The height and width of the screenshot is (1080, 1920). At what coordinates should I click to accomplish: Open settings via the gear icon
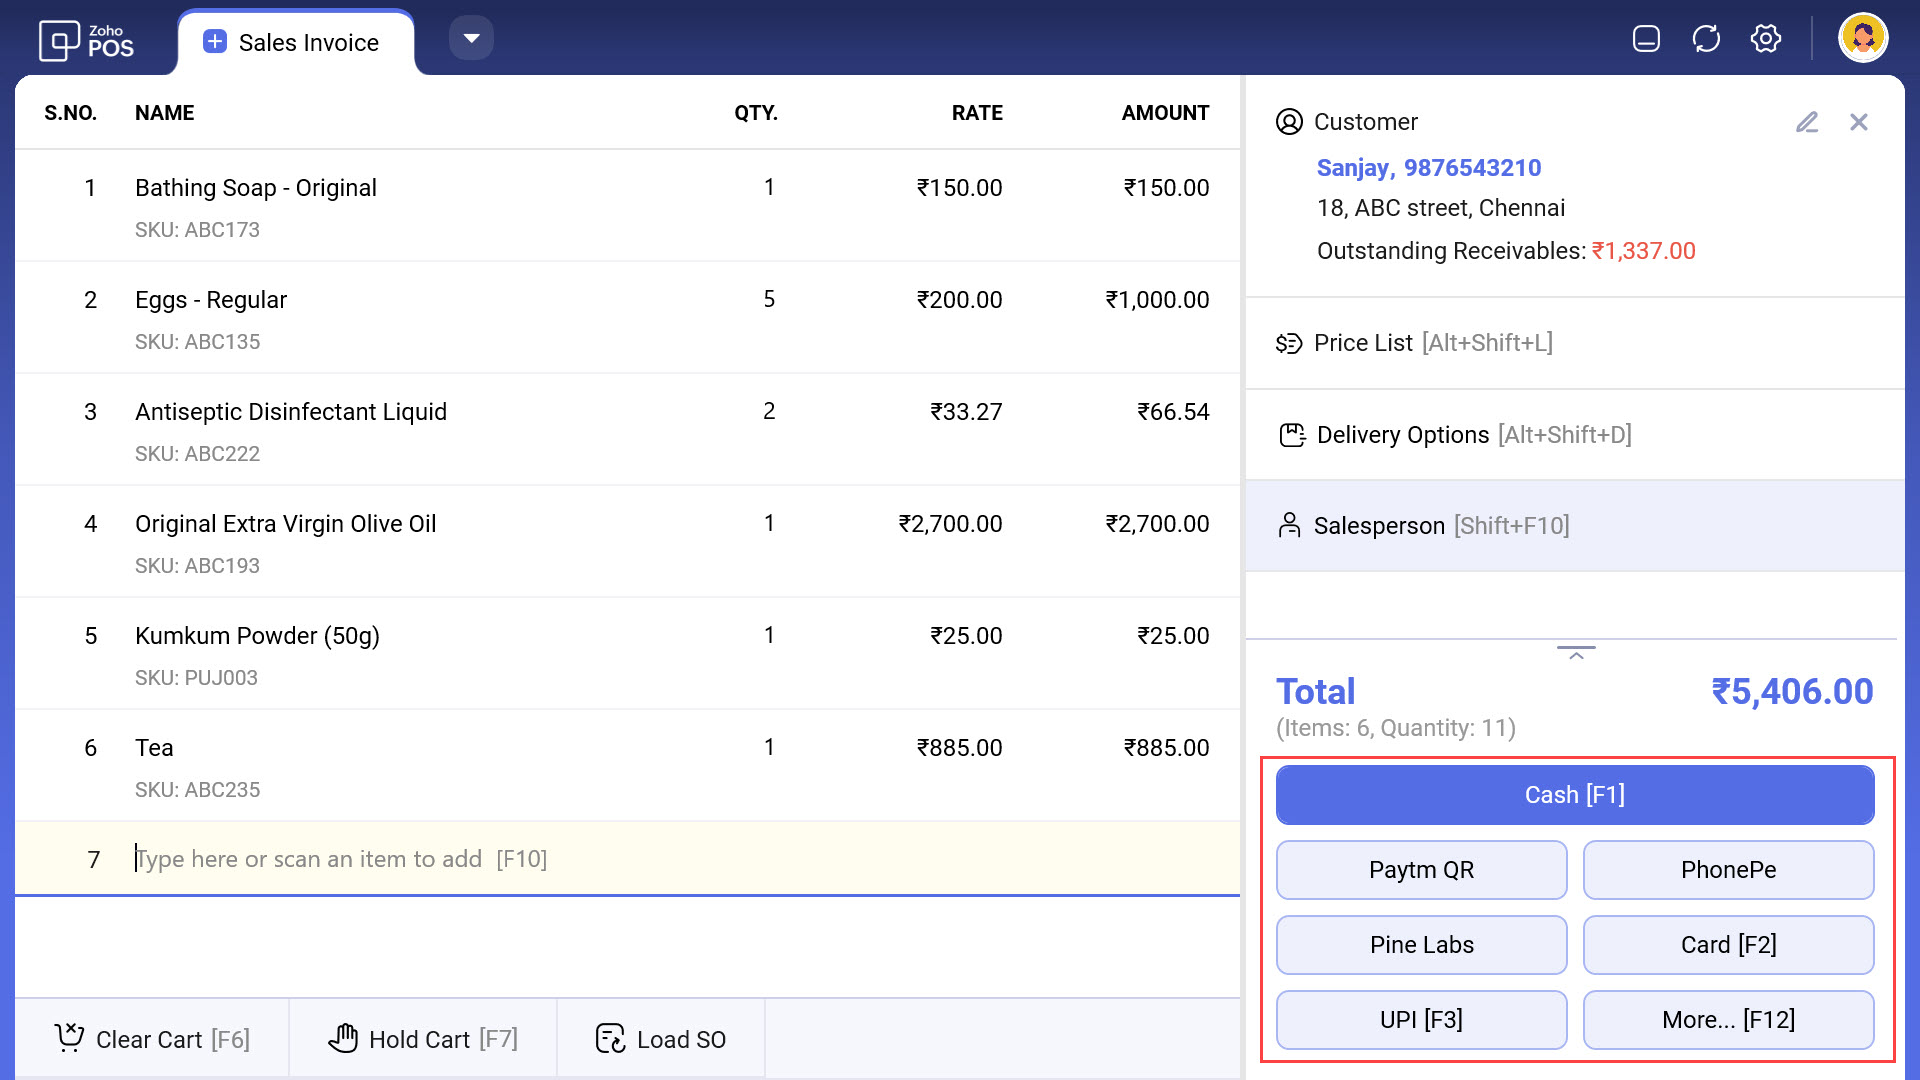[1766, 39]
